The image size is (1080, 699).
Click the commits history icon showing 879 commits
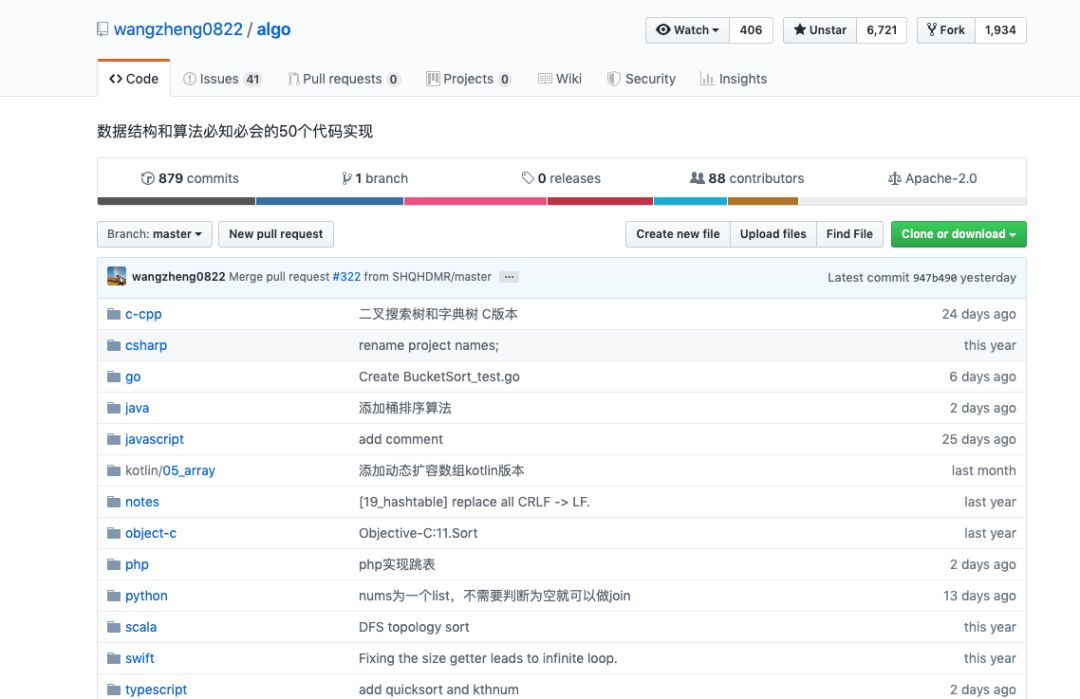[148, 178]
